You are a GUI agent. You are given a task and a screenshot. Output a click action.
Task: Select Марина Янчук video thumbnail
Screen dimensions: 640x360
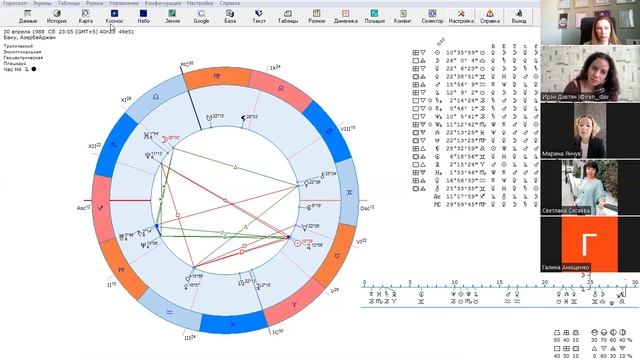tap(590, 130)
